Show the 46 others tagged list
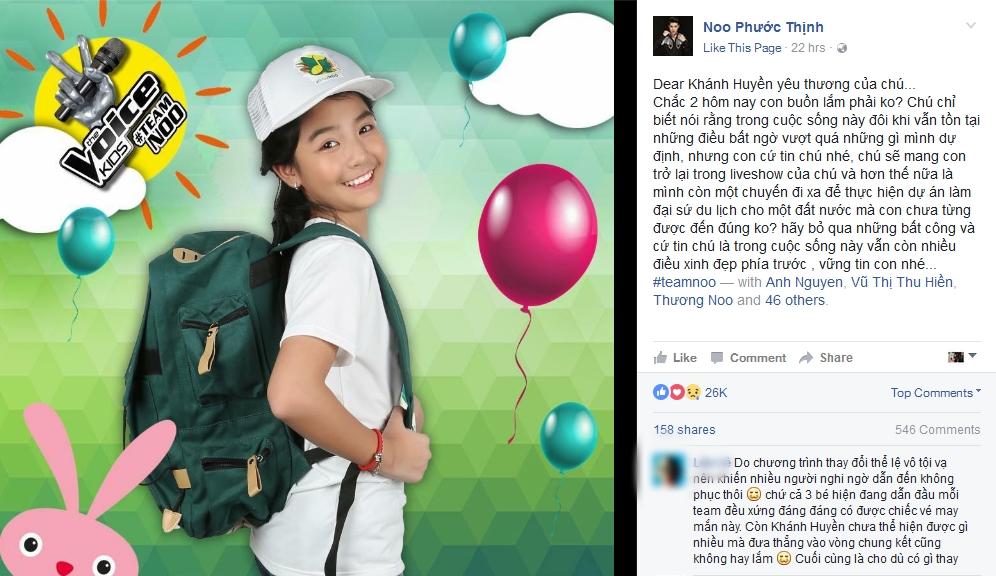Screen dimensions: 996x576 (795, 300)
